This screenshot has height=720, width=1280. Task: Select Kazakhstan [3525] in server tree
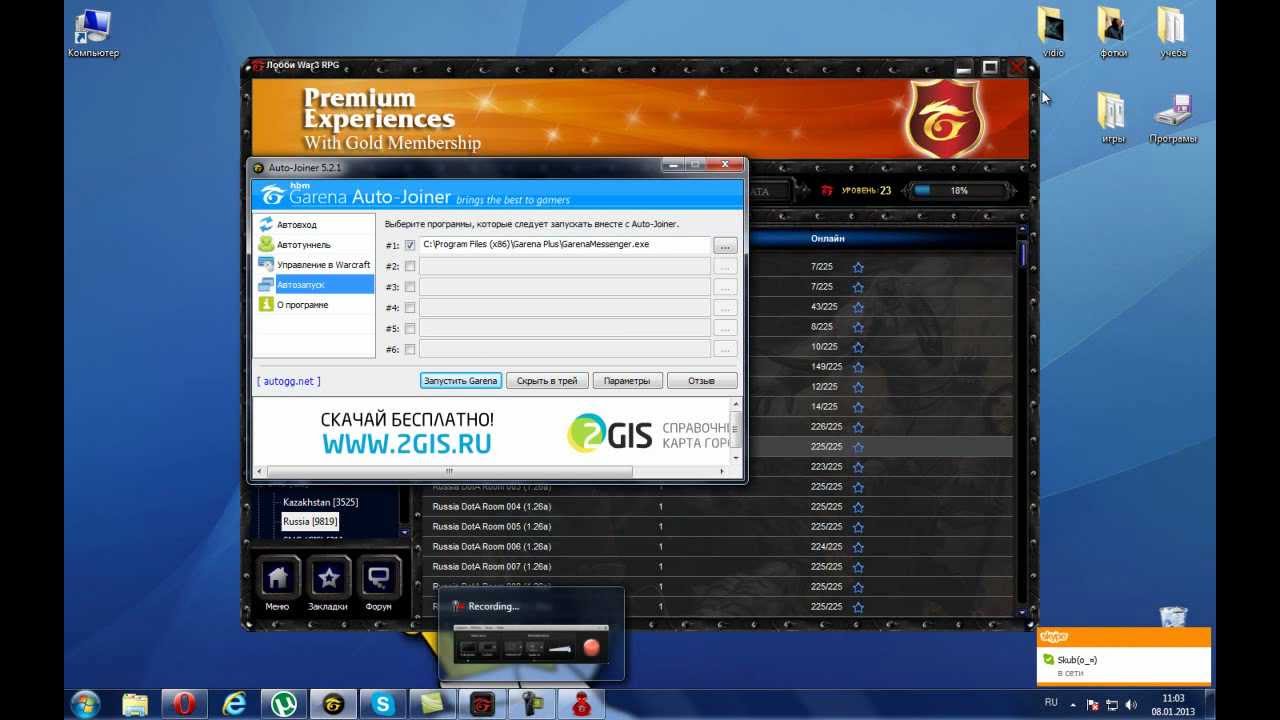[x=320, y=502]
